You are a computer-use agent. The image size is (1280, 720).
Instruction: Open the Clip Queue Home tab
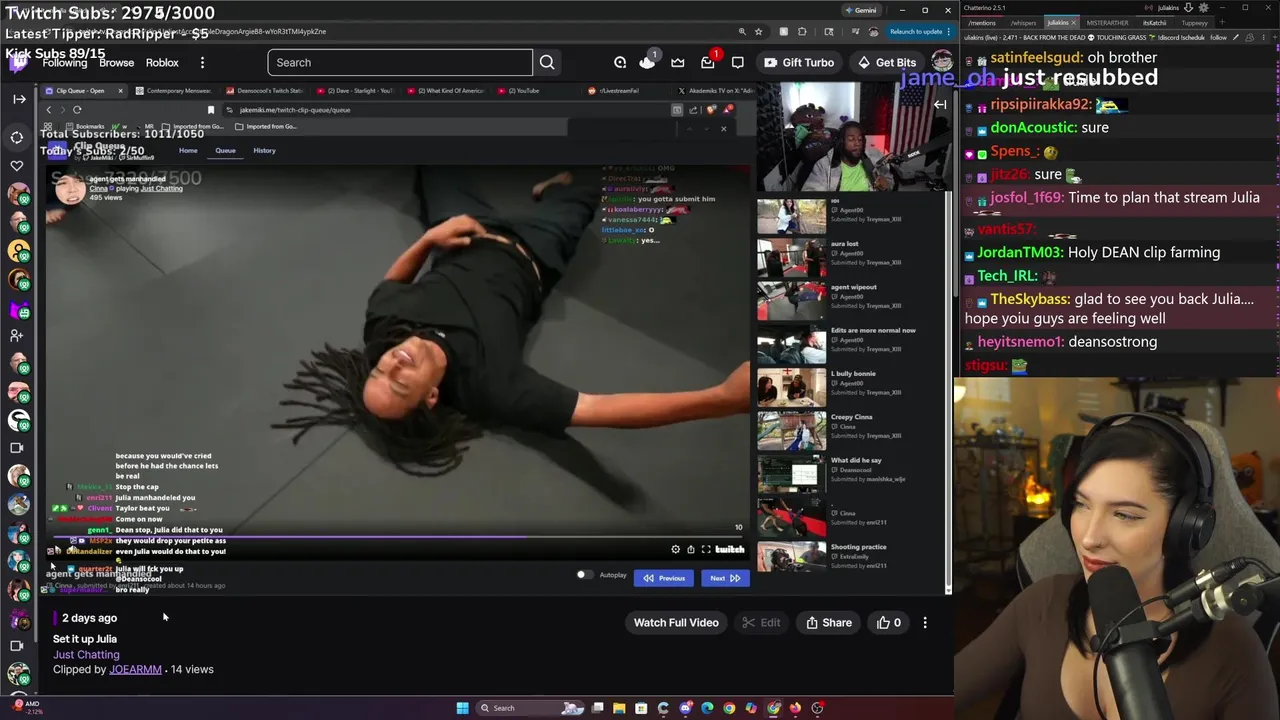[188, 150]
